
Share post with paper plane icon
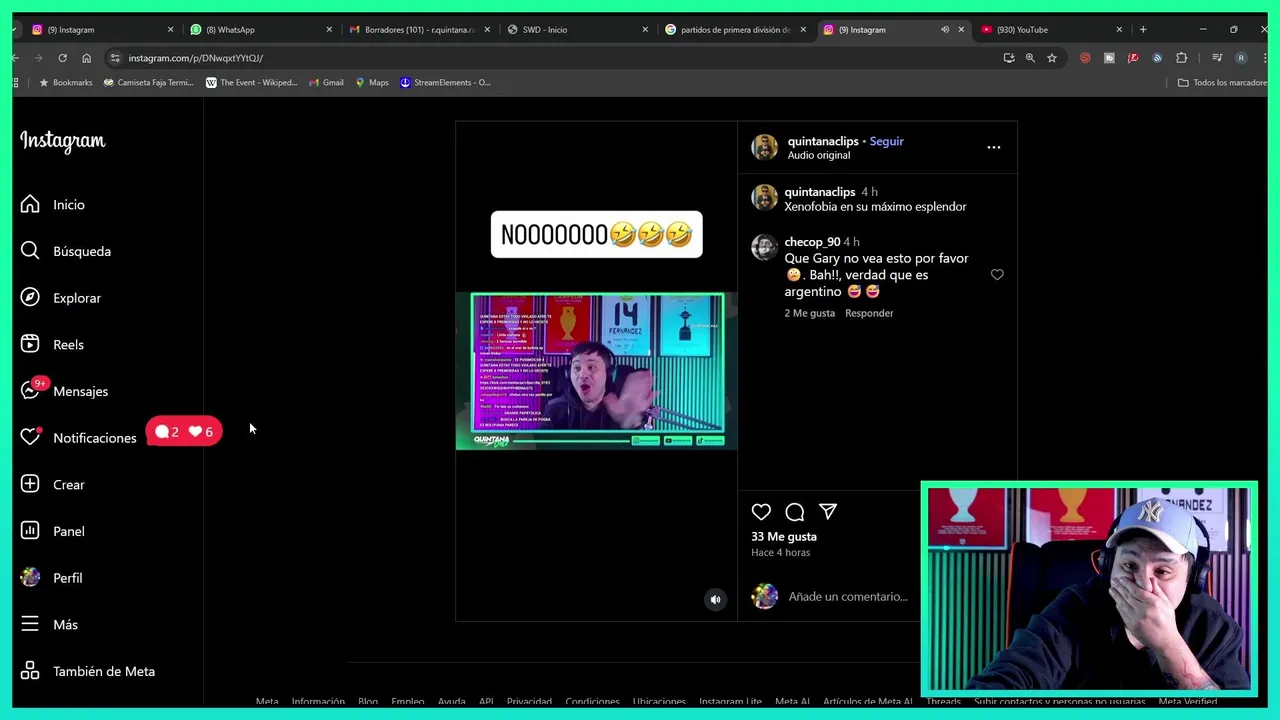click(828, 511)
